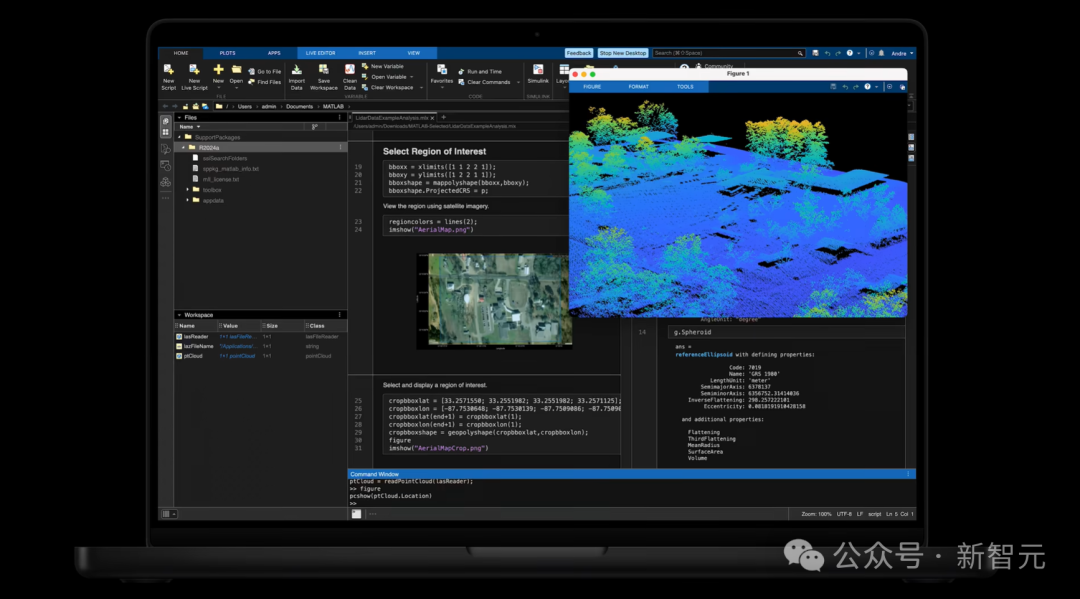Launch the Clean Data tool
This screenshot has height=599, width=1080.
[x=350, y=77]
